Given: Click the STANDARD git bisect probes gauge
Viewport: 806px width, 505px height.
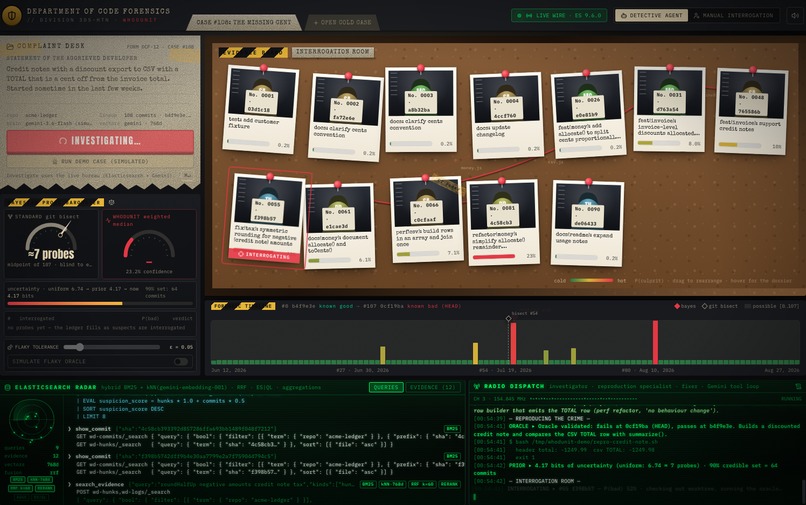Looking at the screenshot, I should coord(51,242).
